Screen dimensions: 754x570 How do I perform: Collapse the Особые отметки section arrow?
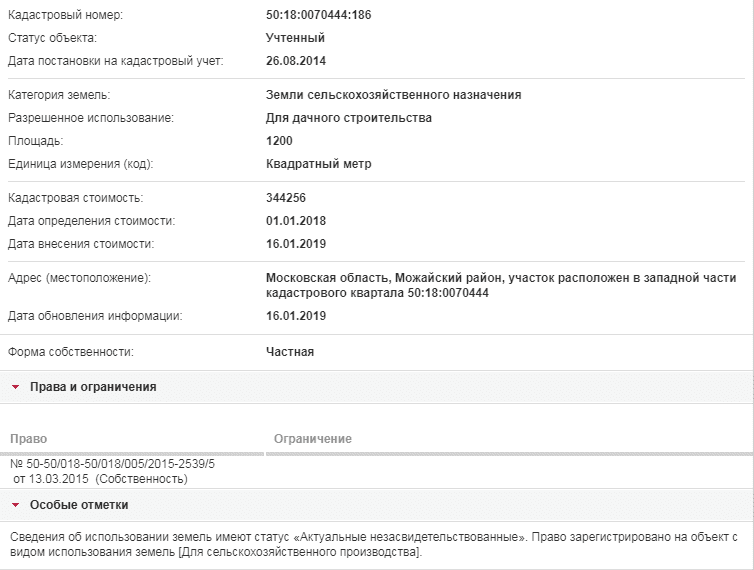[15, 505]
